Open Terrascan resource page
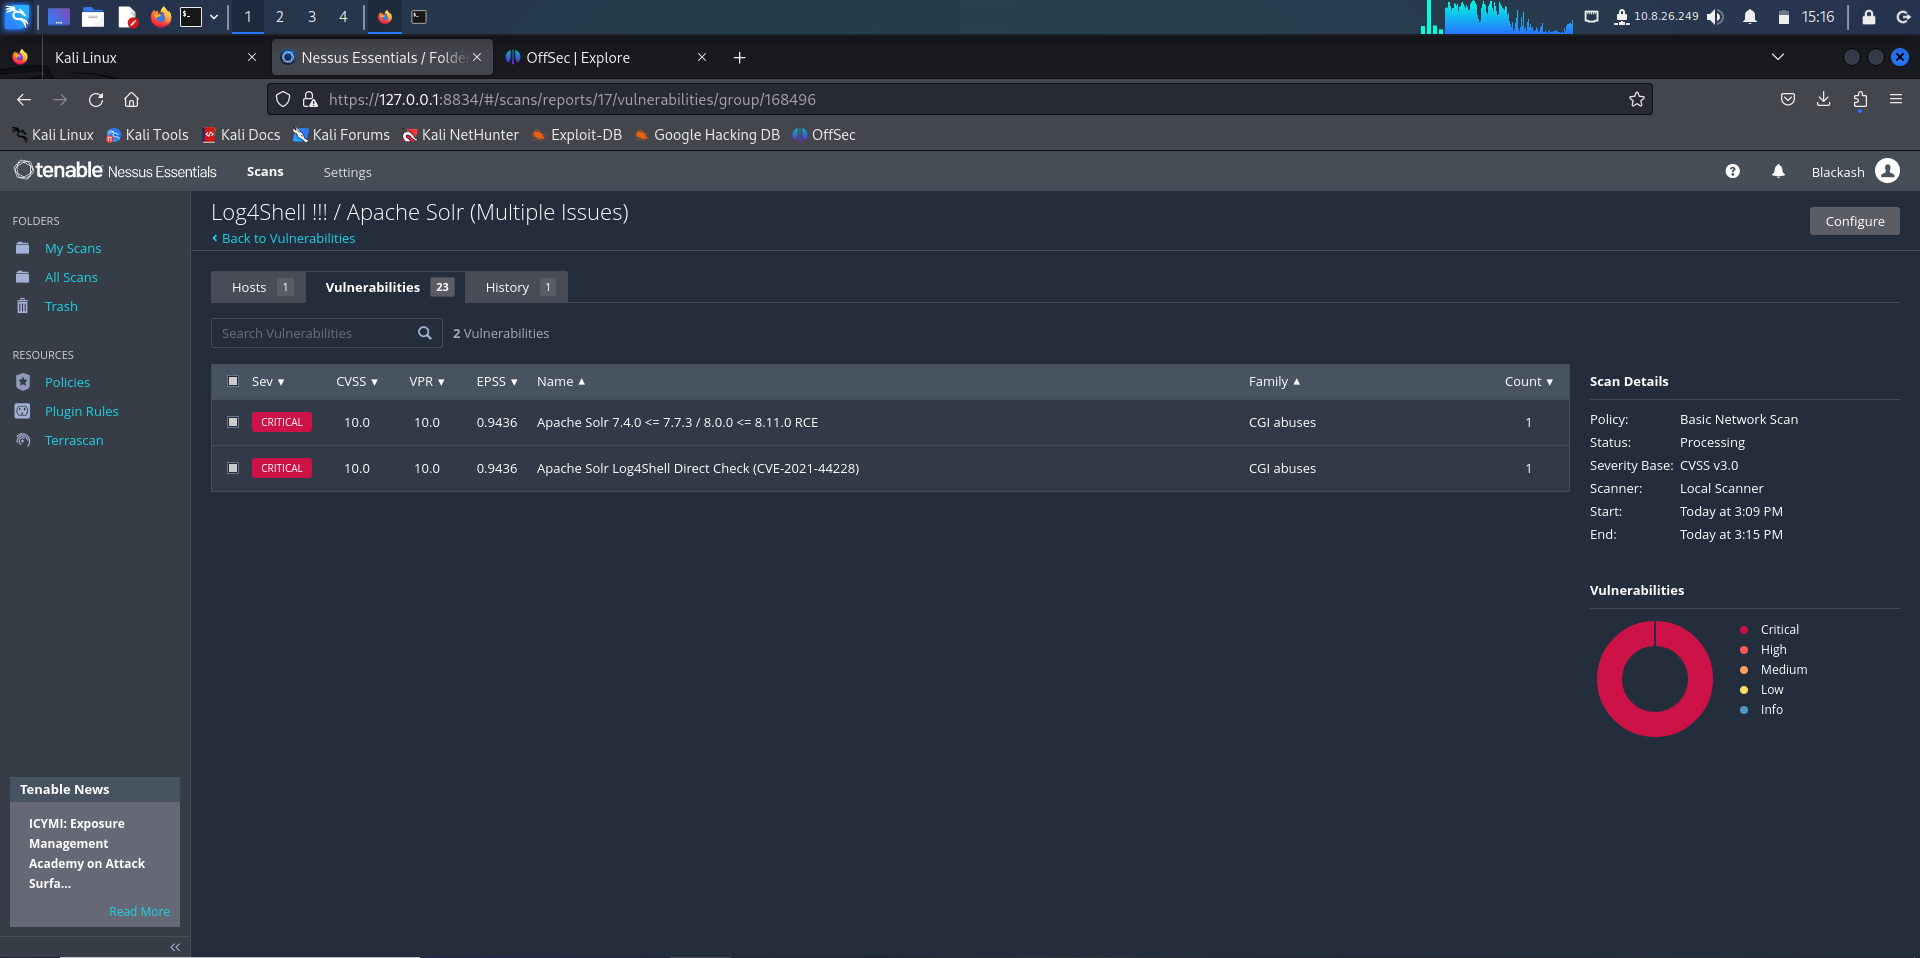Screen dimensions: 1920x958 (x=74, y=440)
